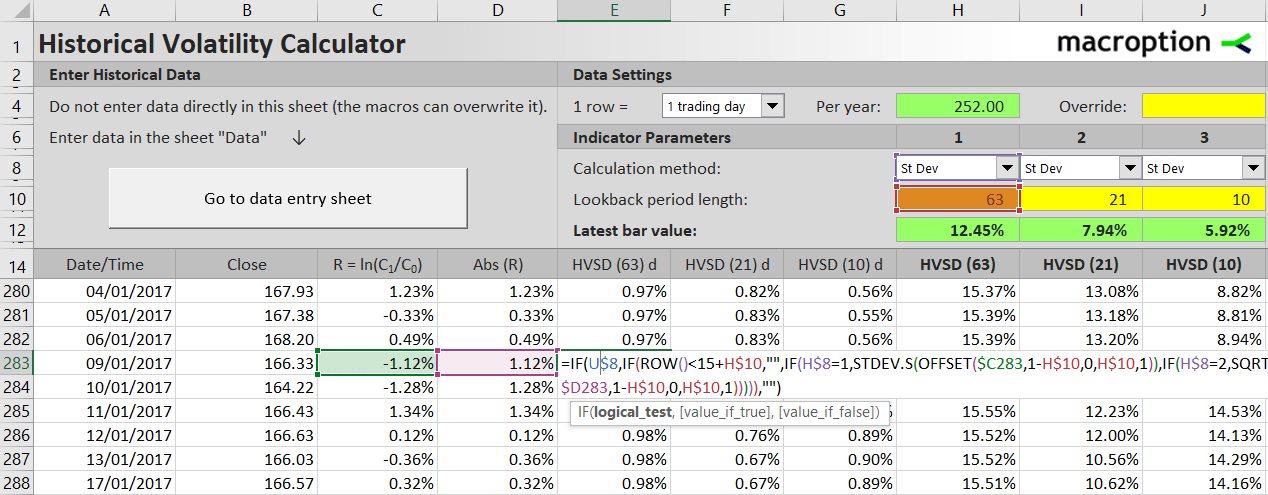The height and width of the screenshot is (495, 1268).
Task: Open the 1 trading day dropdown
Action: click(x=773, y=106)
